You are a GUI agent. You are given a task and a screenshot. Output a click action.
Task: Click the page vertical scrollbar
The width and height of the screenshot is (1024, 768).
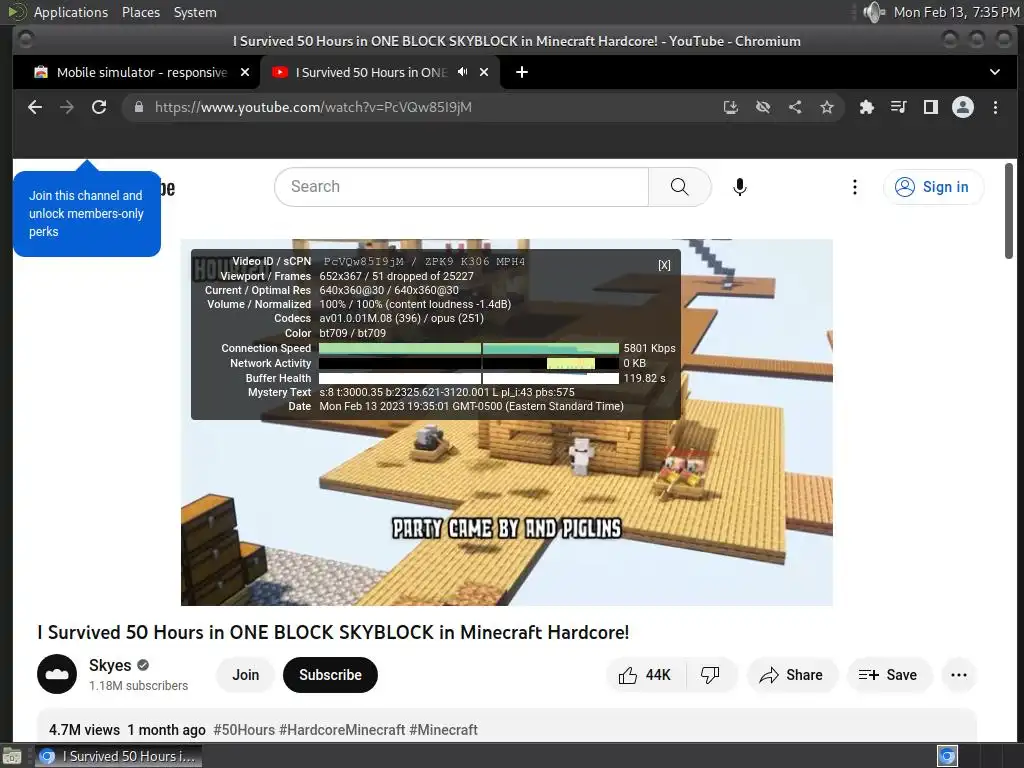click(1010, 210)
